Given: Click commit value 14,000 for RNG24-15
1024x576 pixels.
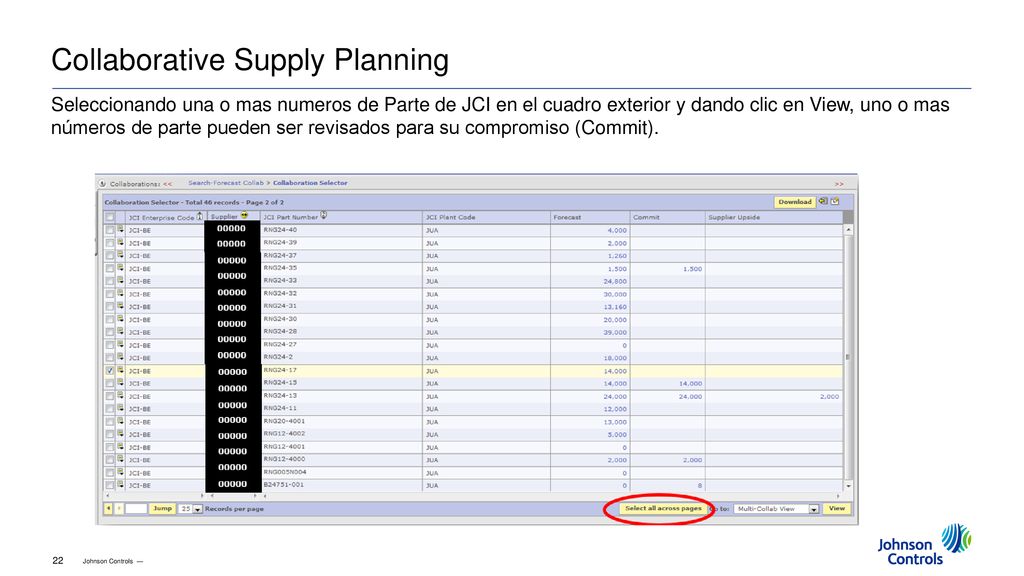Looking at the screenshot, I should 690,384.
